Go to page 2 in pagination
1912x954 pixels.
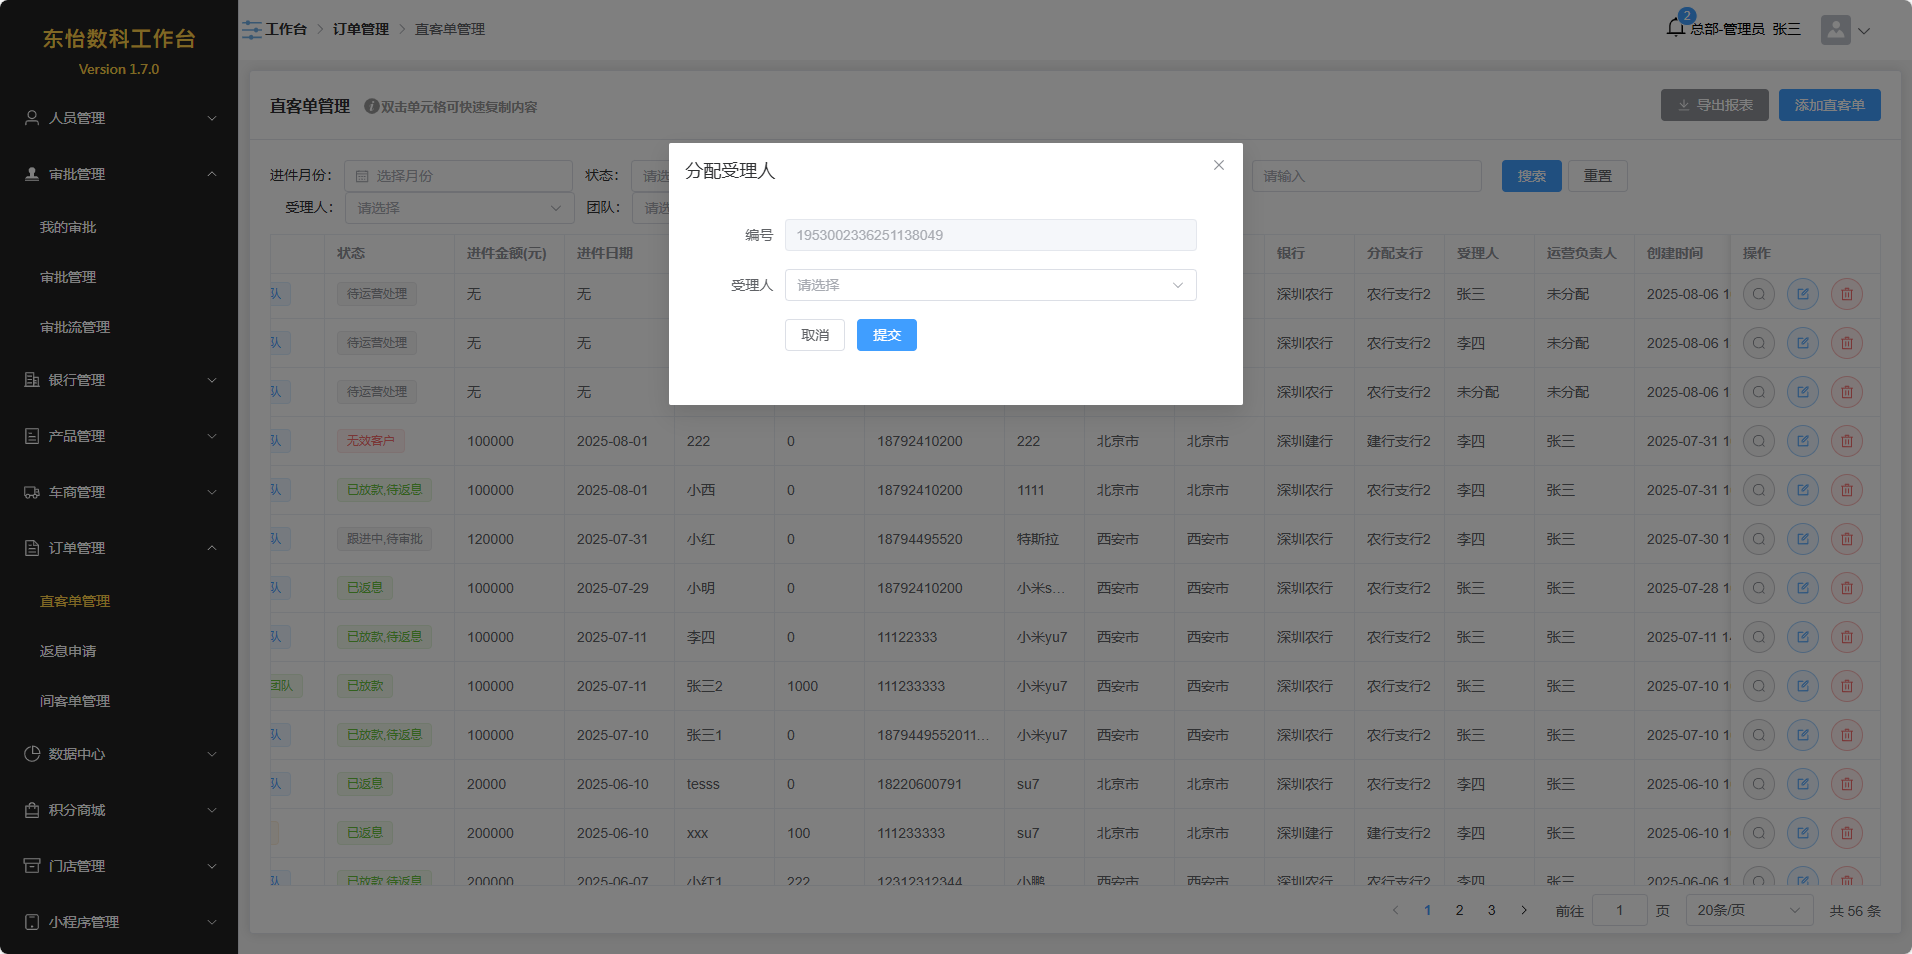[x=1459, y=910]
